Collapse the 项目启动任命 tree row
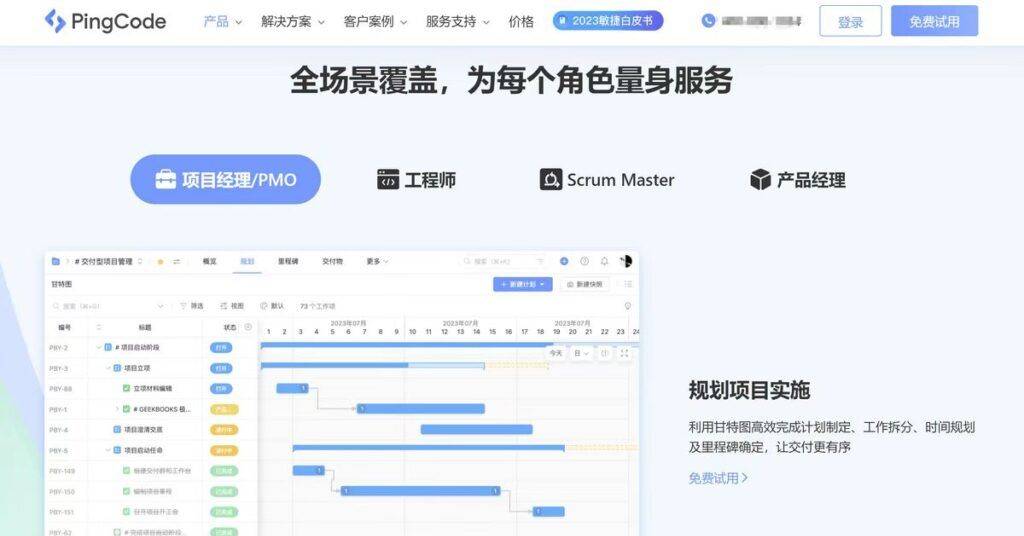Screen dimensions: 1024x536 (x=108, y=450)
